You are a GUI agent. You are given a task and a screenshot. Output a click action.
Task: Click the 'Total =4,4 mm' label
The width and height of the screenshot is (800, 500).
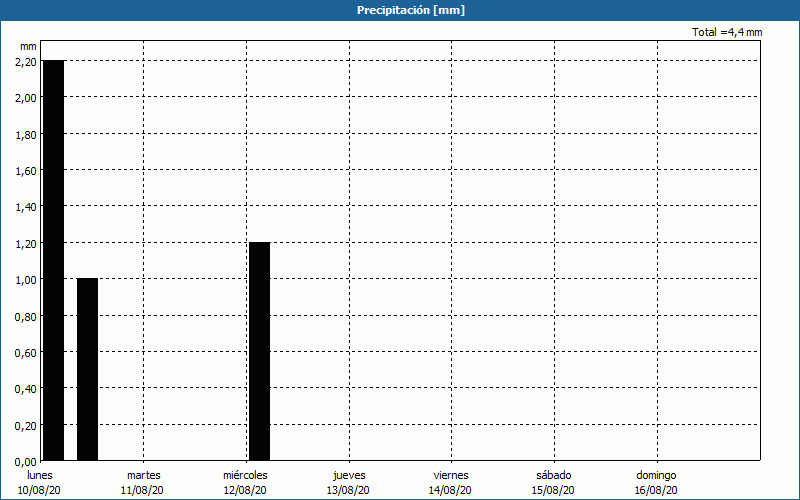[x=727, y=32]
